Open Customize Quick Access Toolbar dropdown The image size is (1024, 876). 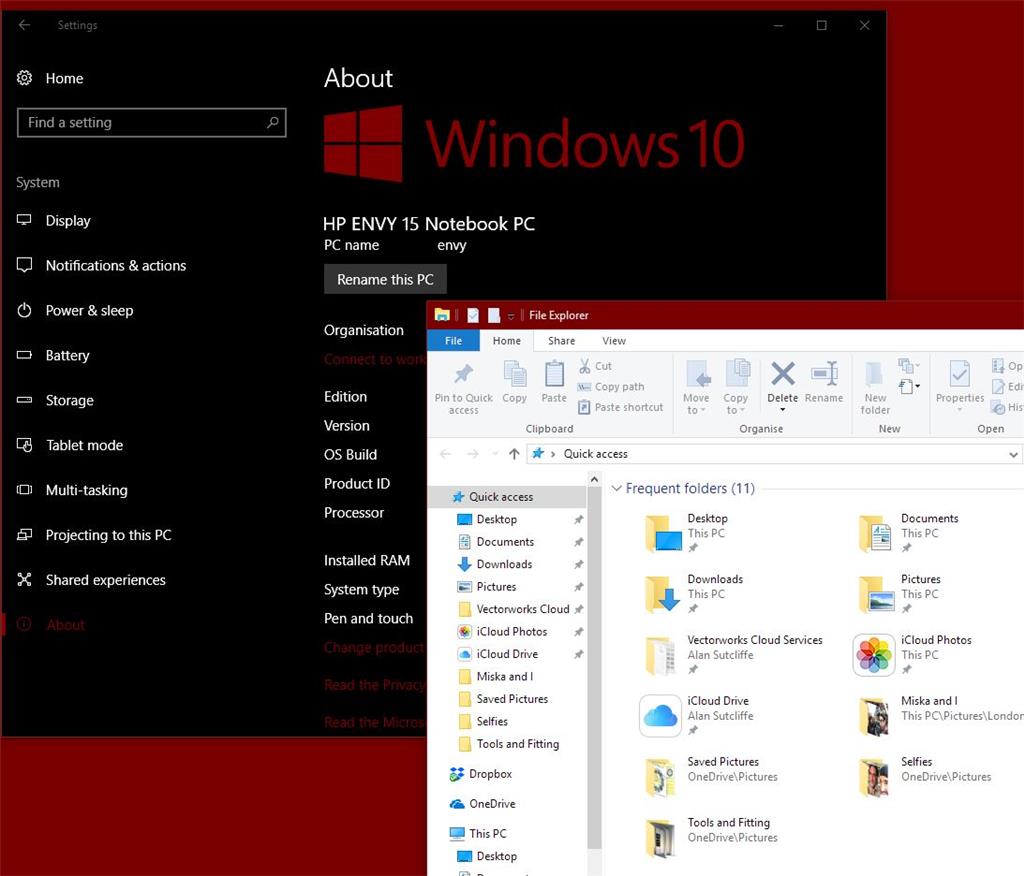point(511,316)
